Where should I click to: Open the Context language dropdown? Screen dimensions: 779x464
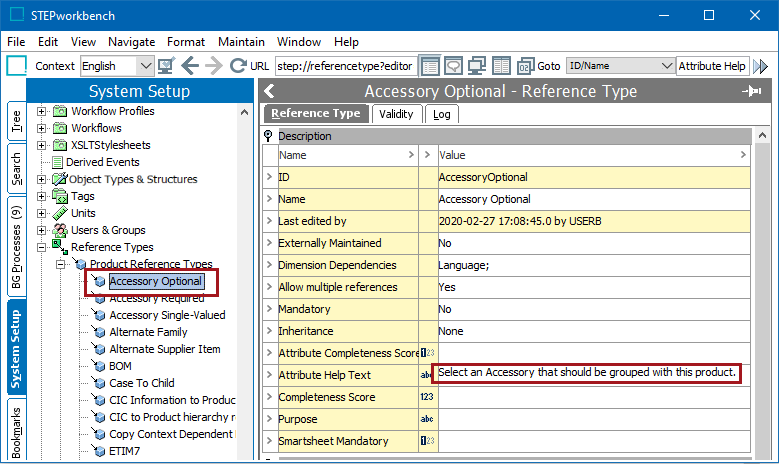[145, 66]
